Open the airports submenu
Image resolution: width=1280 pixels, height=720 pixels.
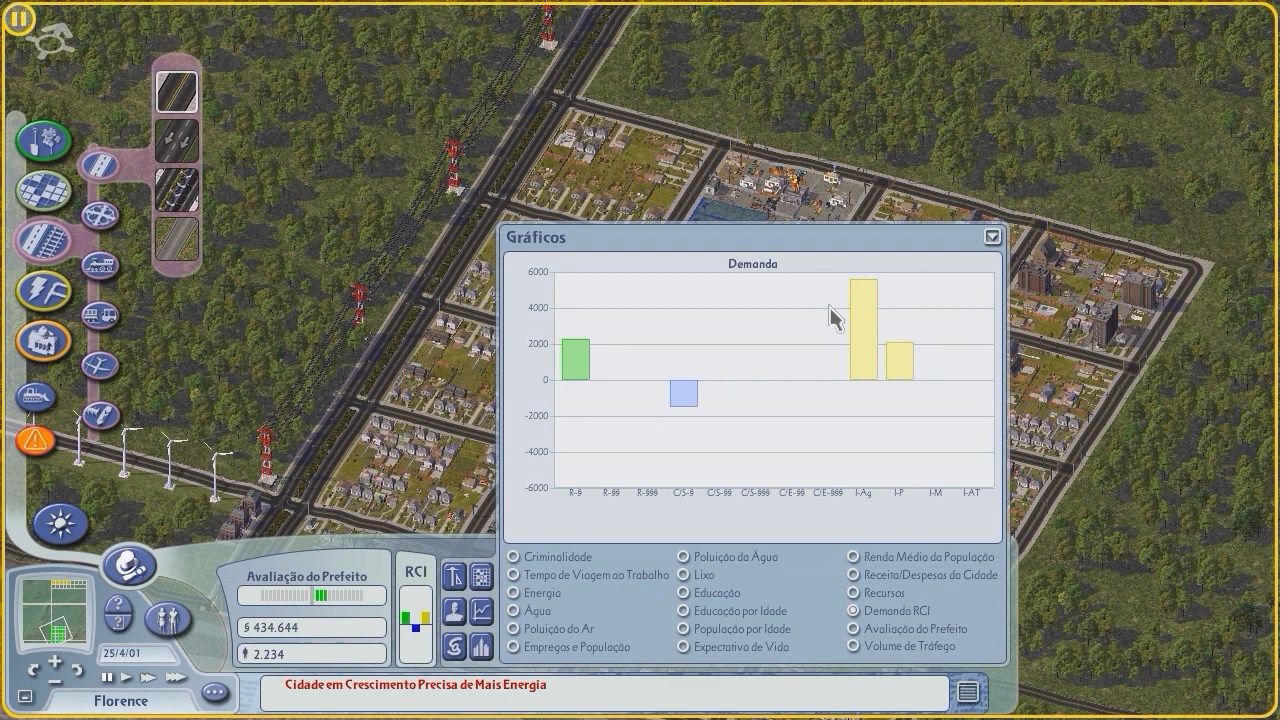(99, 365)
